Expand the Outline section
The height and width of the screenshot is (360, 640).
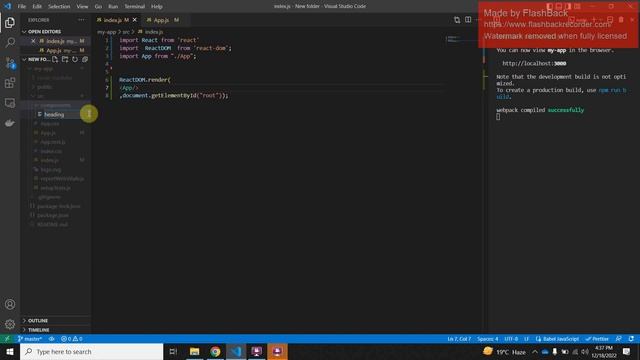[x=55, y=321]
